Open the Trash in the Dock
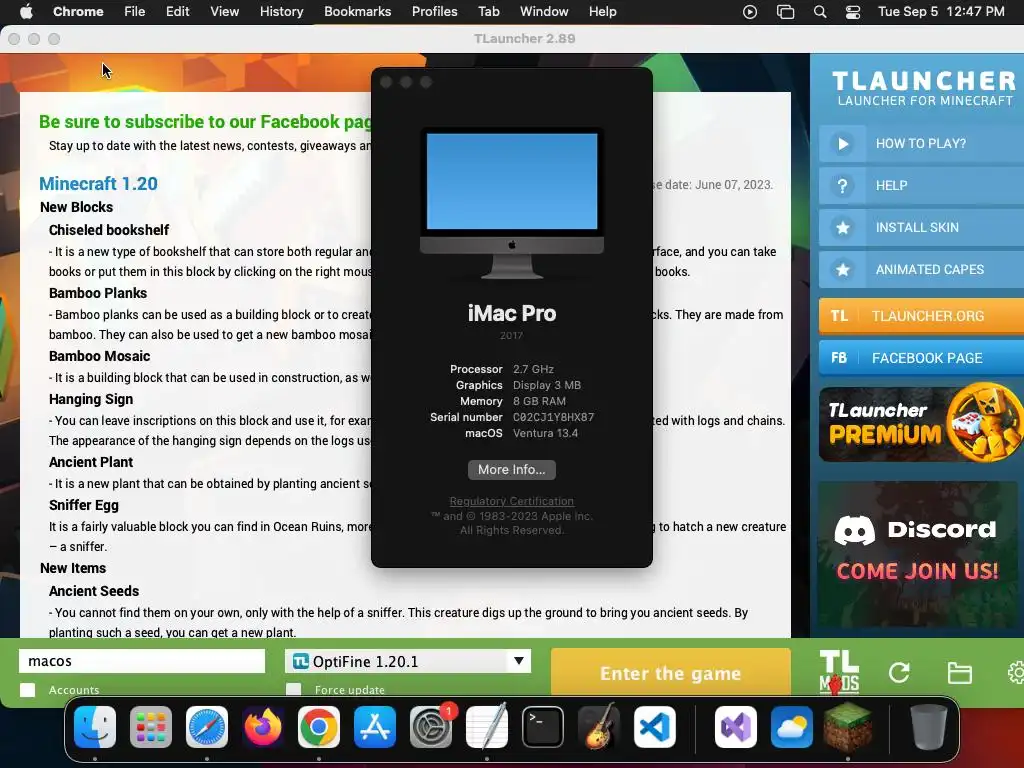The image size is (1024, 768). pos(929,727)
